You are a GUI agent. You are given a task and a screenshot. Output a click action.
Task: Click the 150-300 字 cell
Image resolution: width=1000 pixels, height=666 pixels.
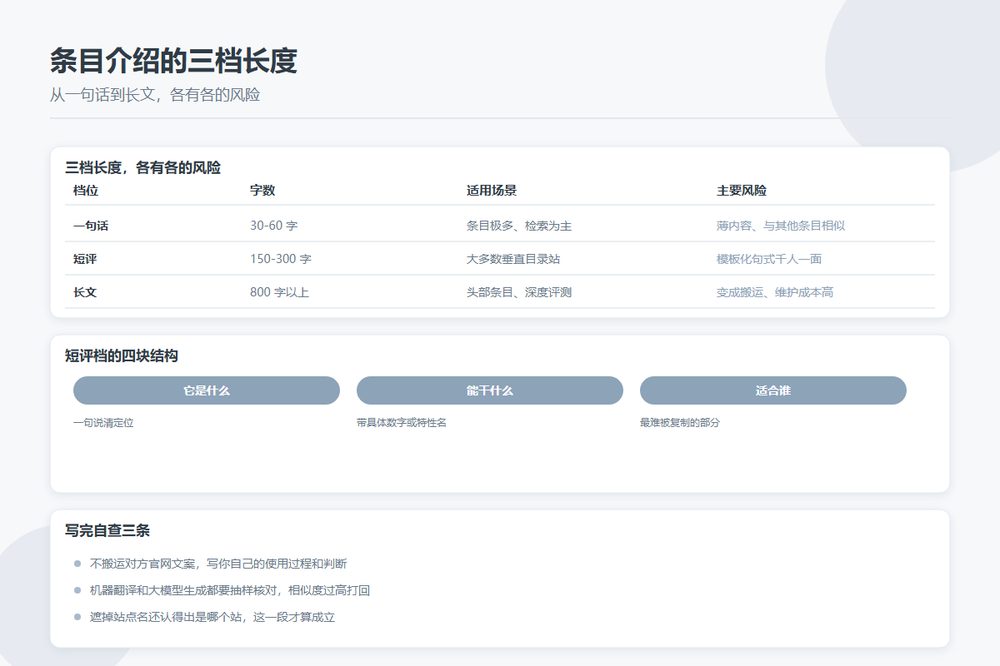coord(281,259)
